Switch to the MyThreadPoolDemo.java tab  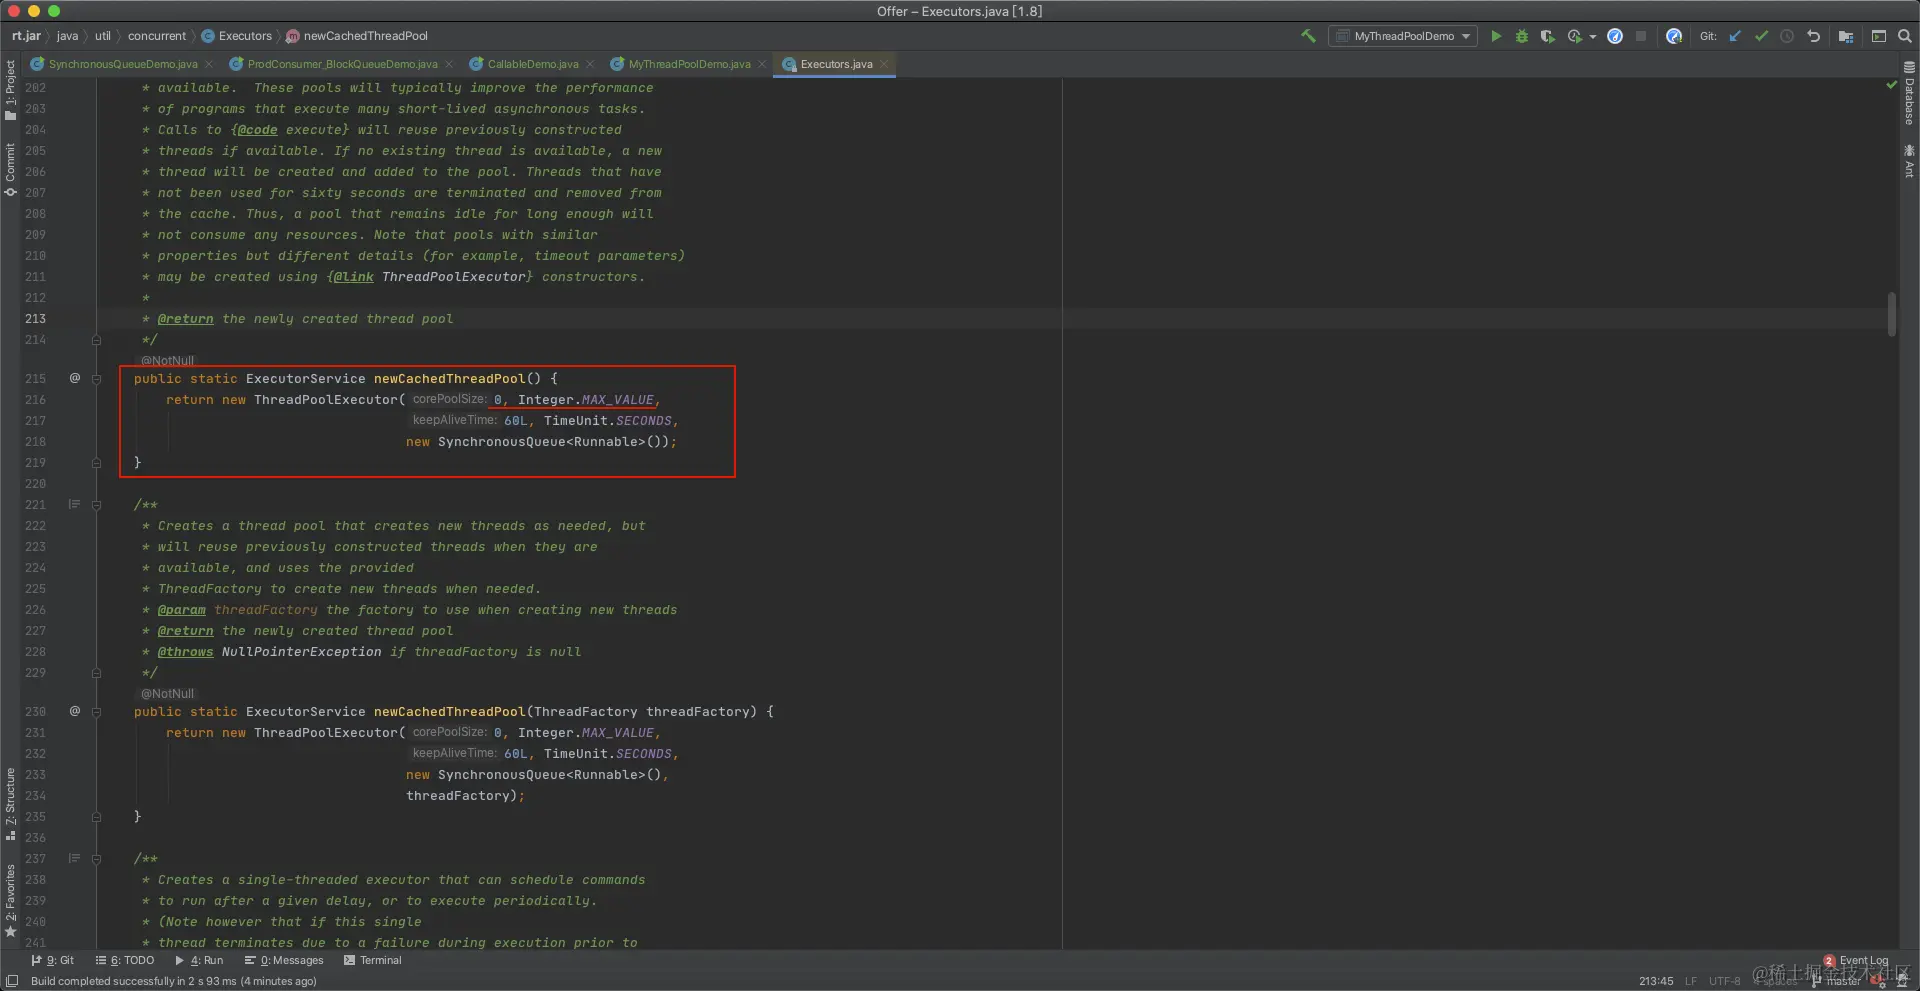click(689, 64)
